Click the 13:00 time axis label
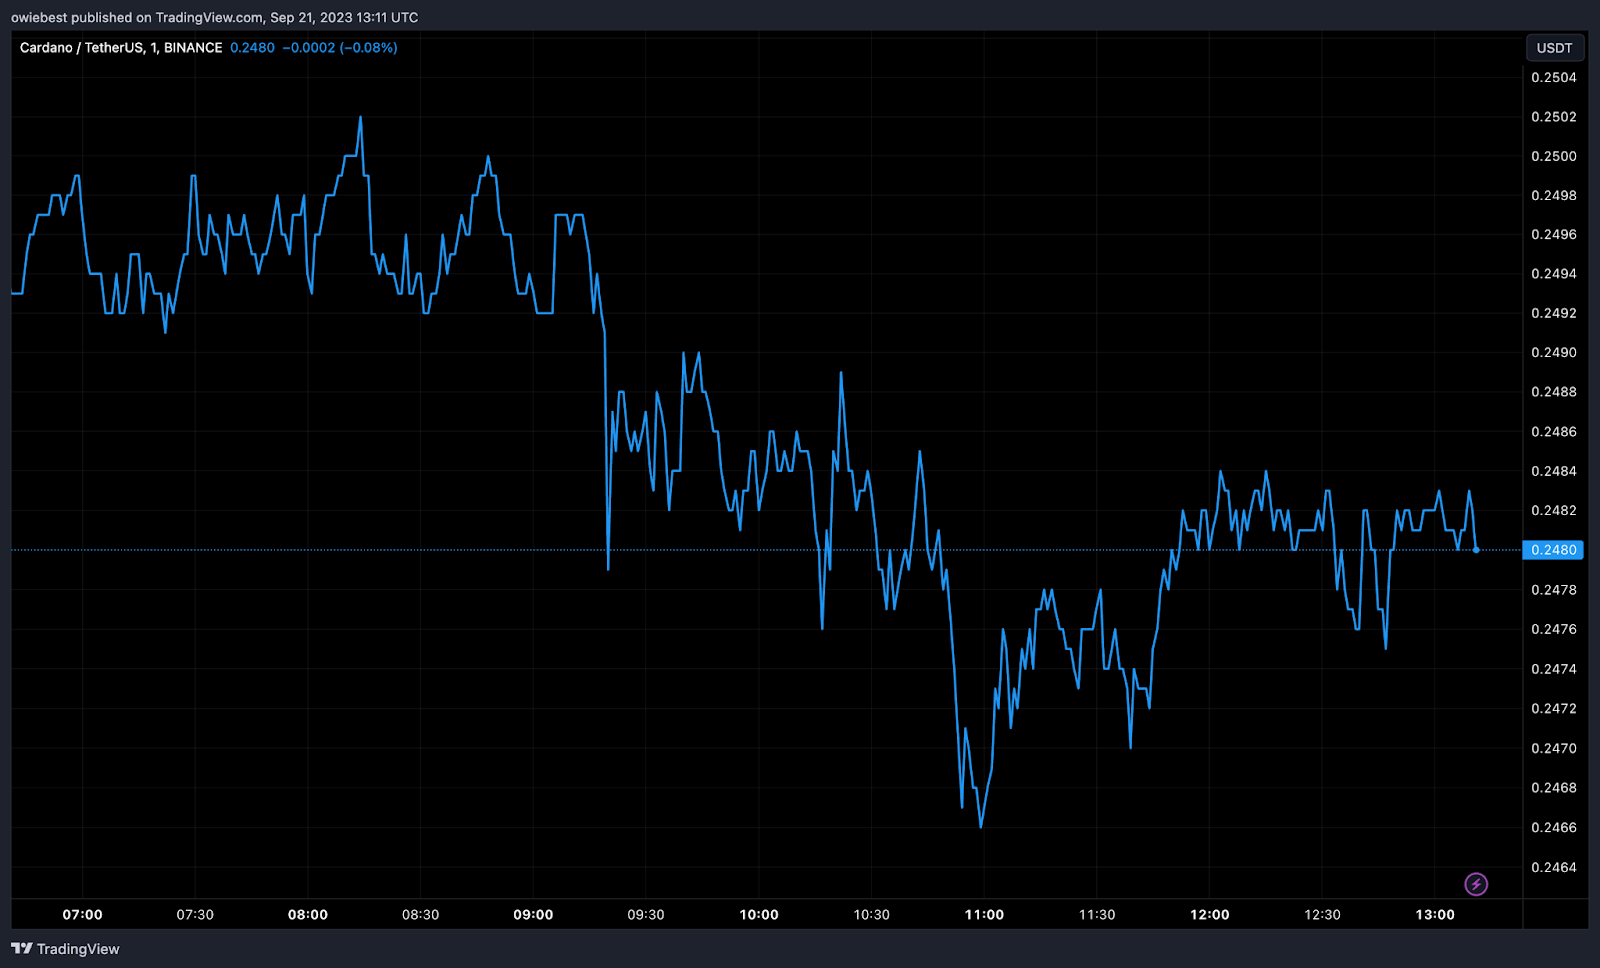The image size is (1600, 968). 1435,915
